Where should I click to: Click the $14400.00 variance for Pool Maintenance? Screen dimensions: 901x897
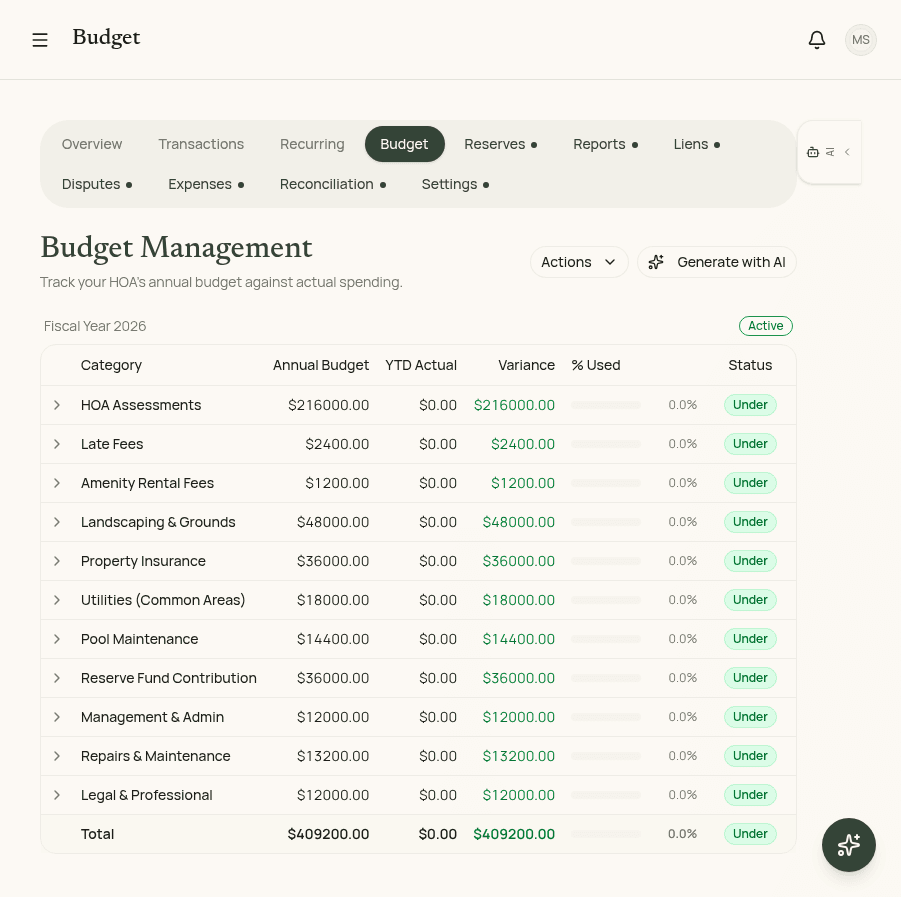518,639
